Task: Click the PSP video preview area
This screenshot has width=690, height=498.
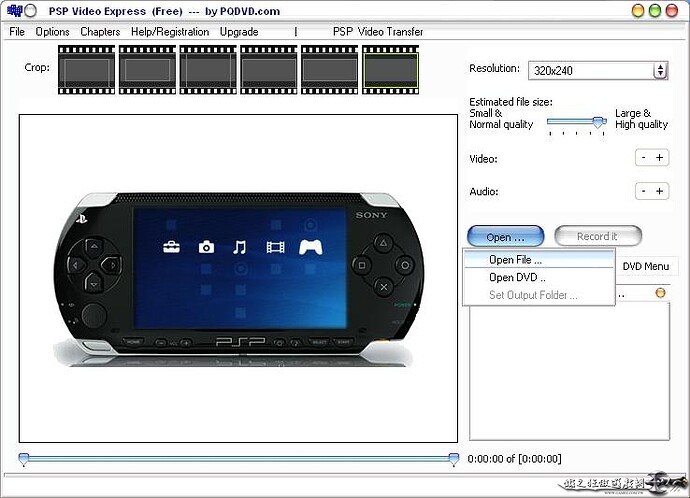Action: pos(238,278)
